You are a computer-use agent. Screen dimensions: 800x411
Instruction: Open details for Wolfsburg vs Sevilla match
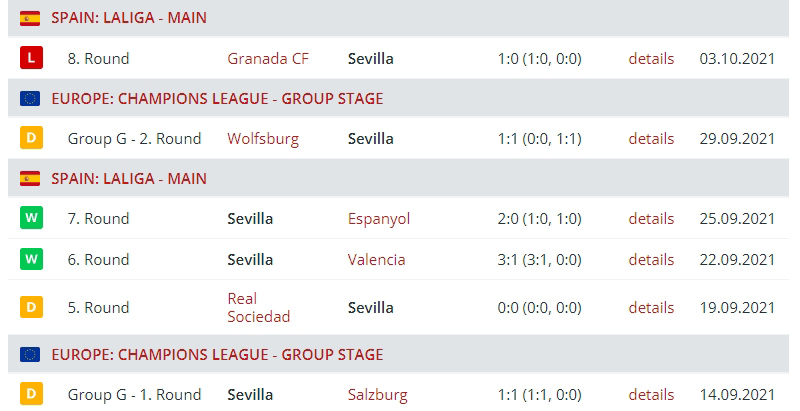651,139
